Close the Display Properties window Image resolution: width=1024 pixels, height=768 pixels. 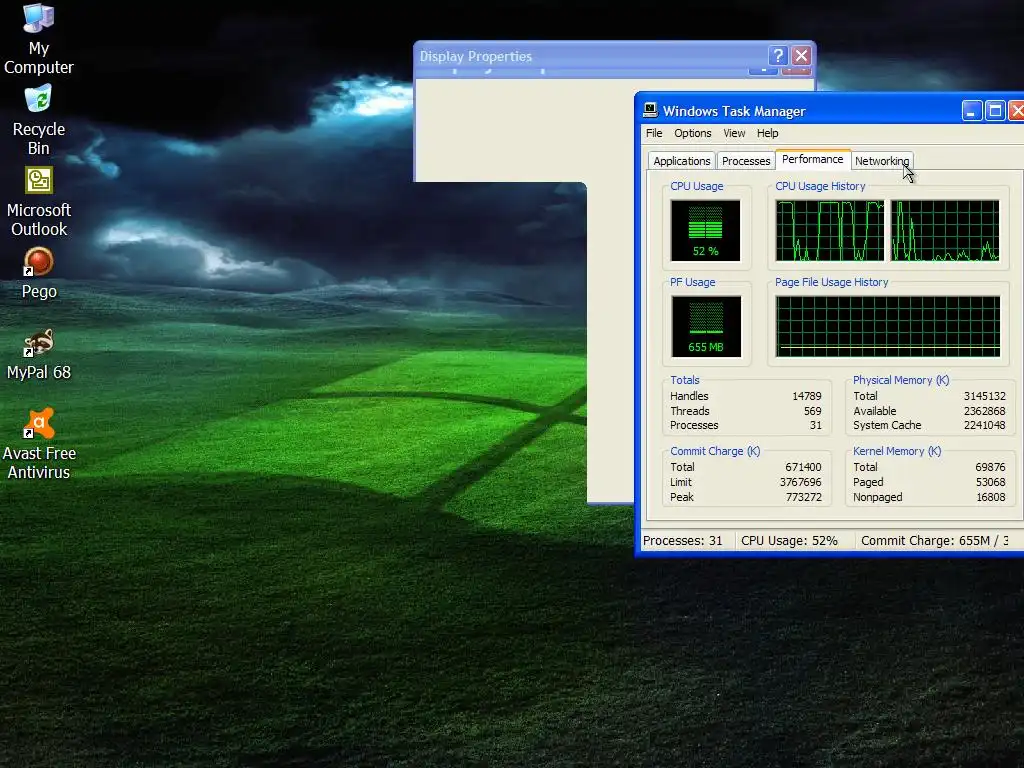coord(801,56)
